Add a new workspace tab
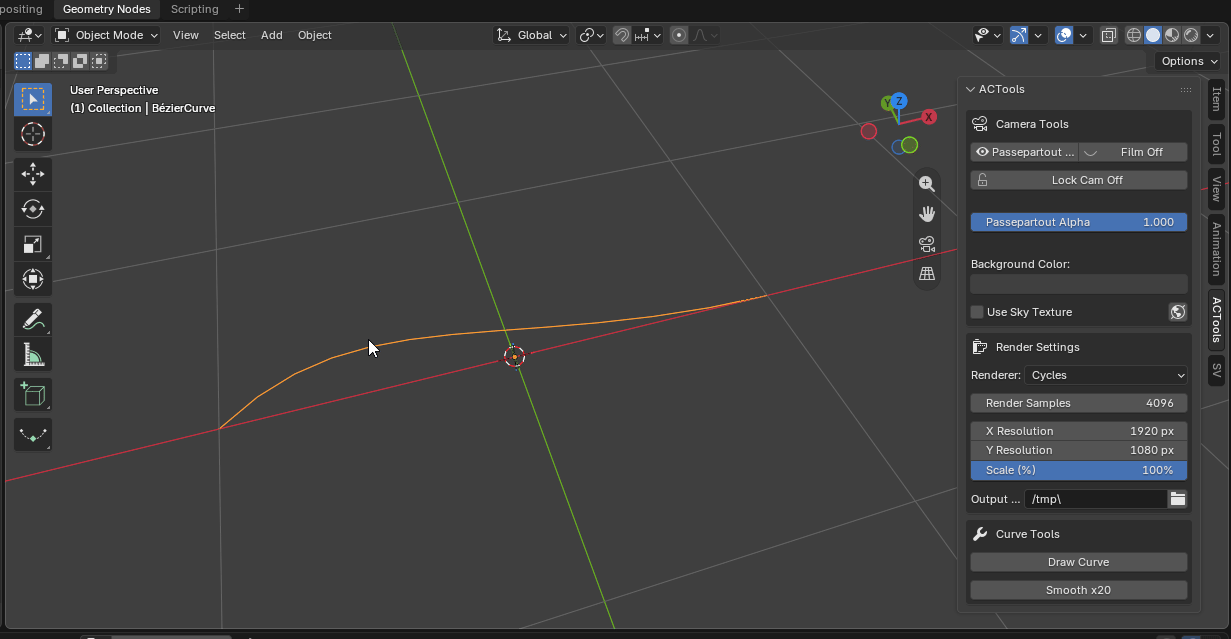Viewport: 1231px width, 639px height. coord(239,9)
